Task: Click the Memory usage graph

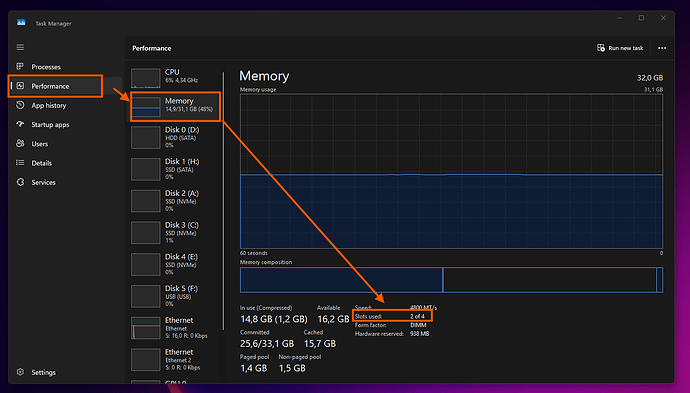Action: tap(451, 171)
